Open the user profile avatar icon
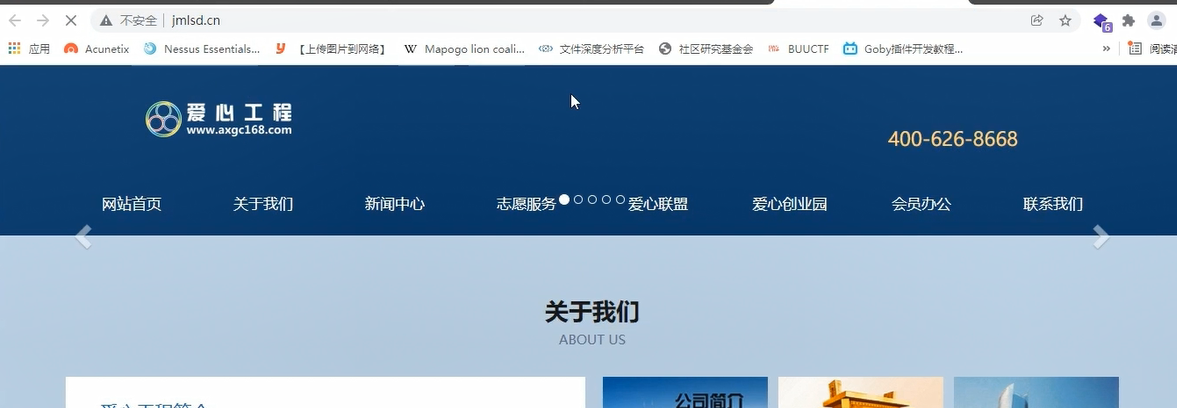Viewport: 1177px width, 408px height. (x=1156, y=20)
